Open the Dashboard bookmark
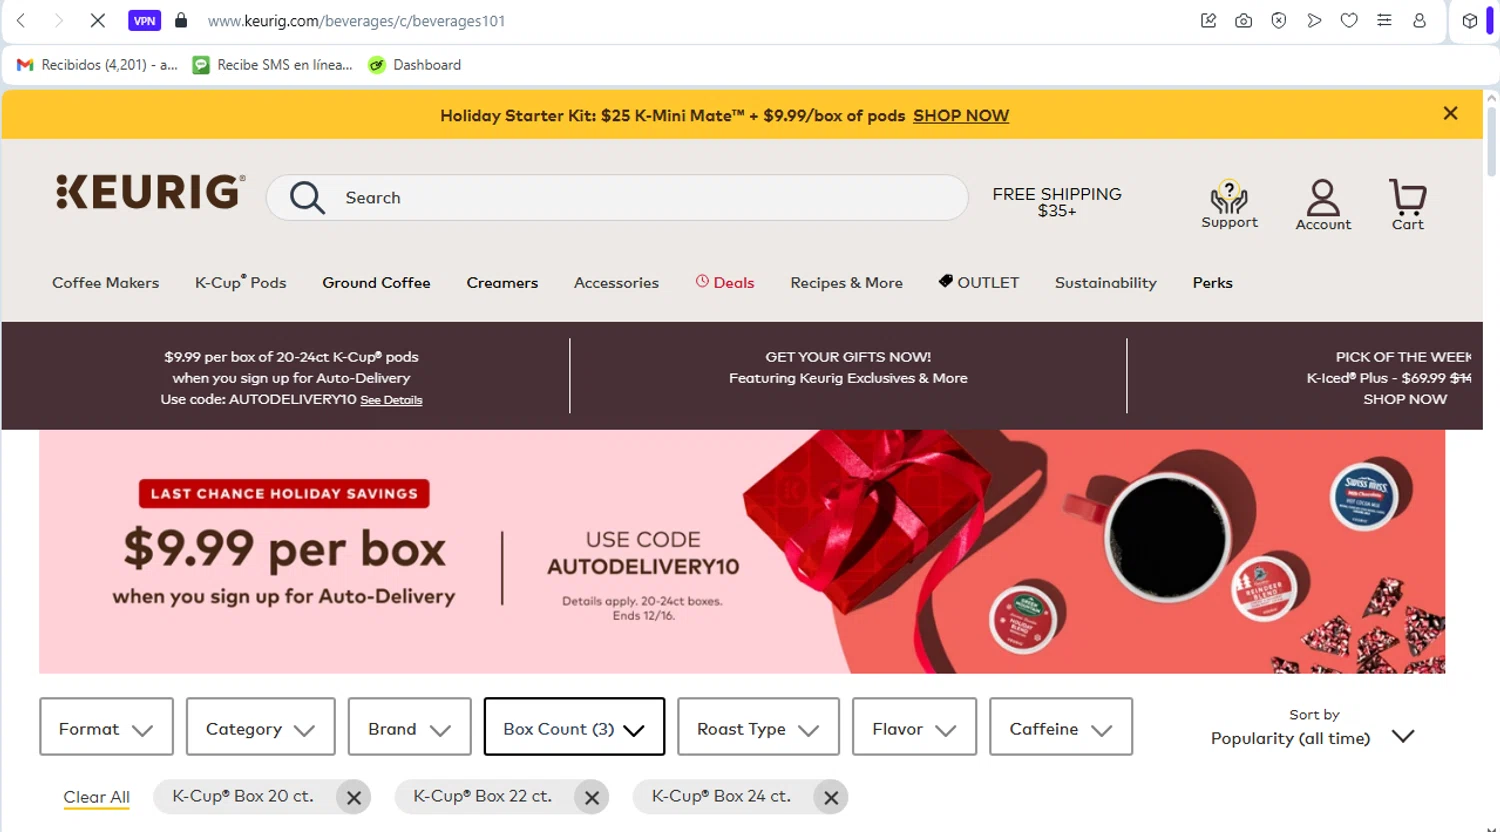Screen dimensions: 1500x832 click(415, 65)
